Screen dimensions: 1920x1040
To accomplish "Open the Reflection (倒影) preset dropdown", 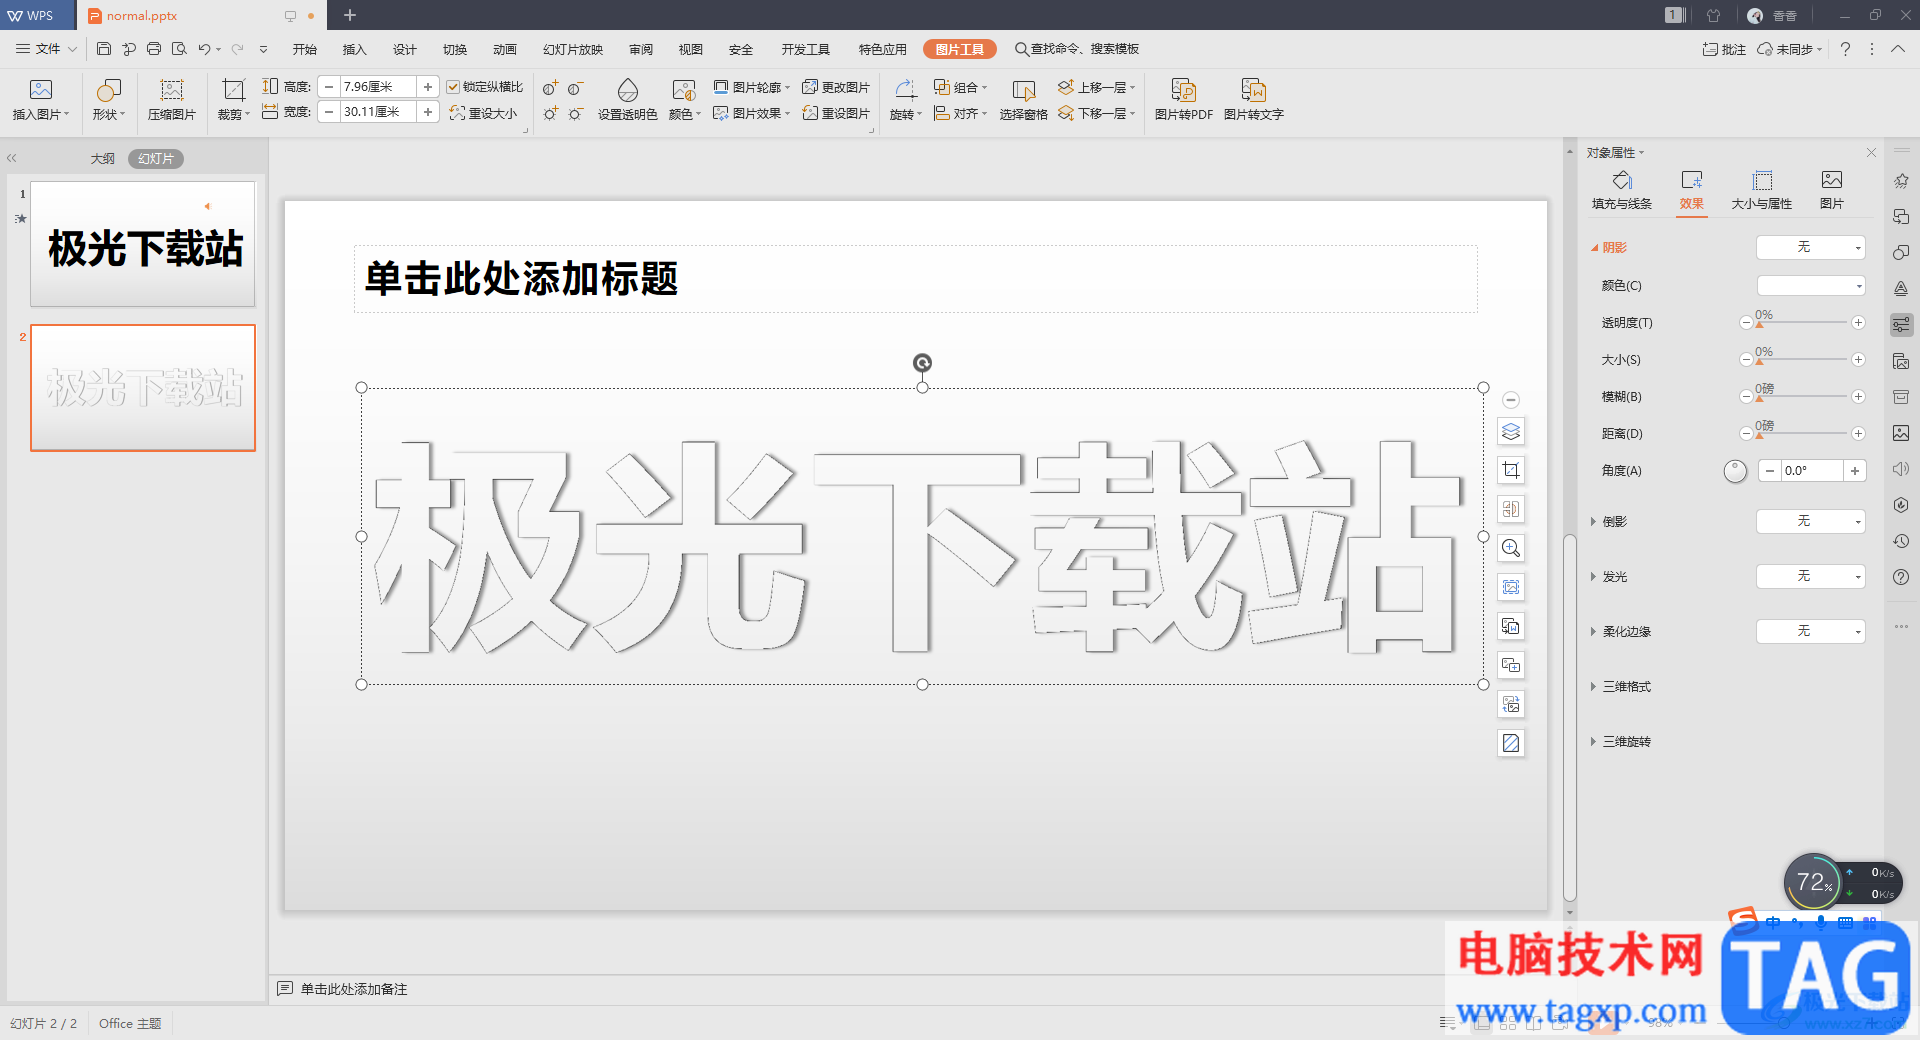I will 1811,521.
